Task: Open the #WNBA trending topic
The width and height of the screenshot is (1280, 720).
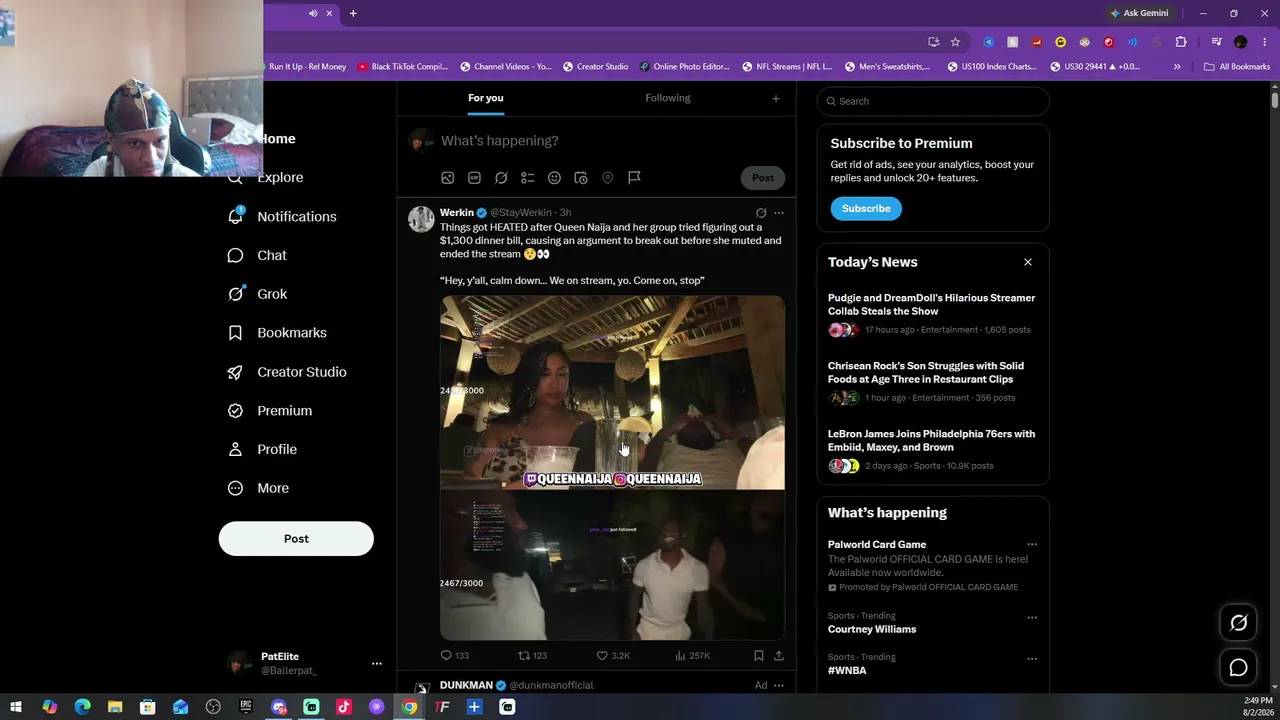Action: 847,670
